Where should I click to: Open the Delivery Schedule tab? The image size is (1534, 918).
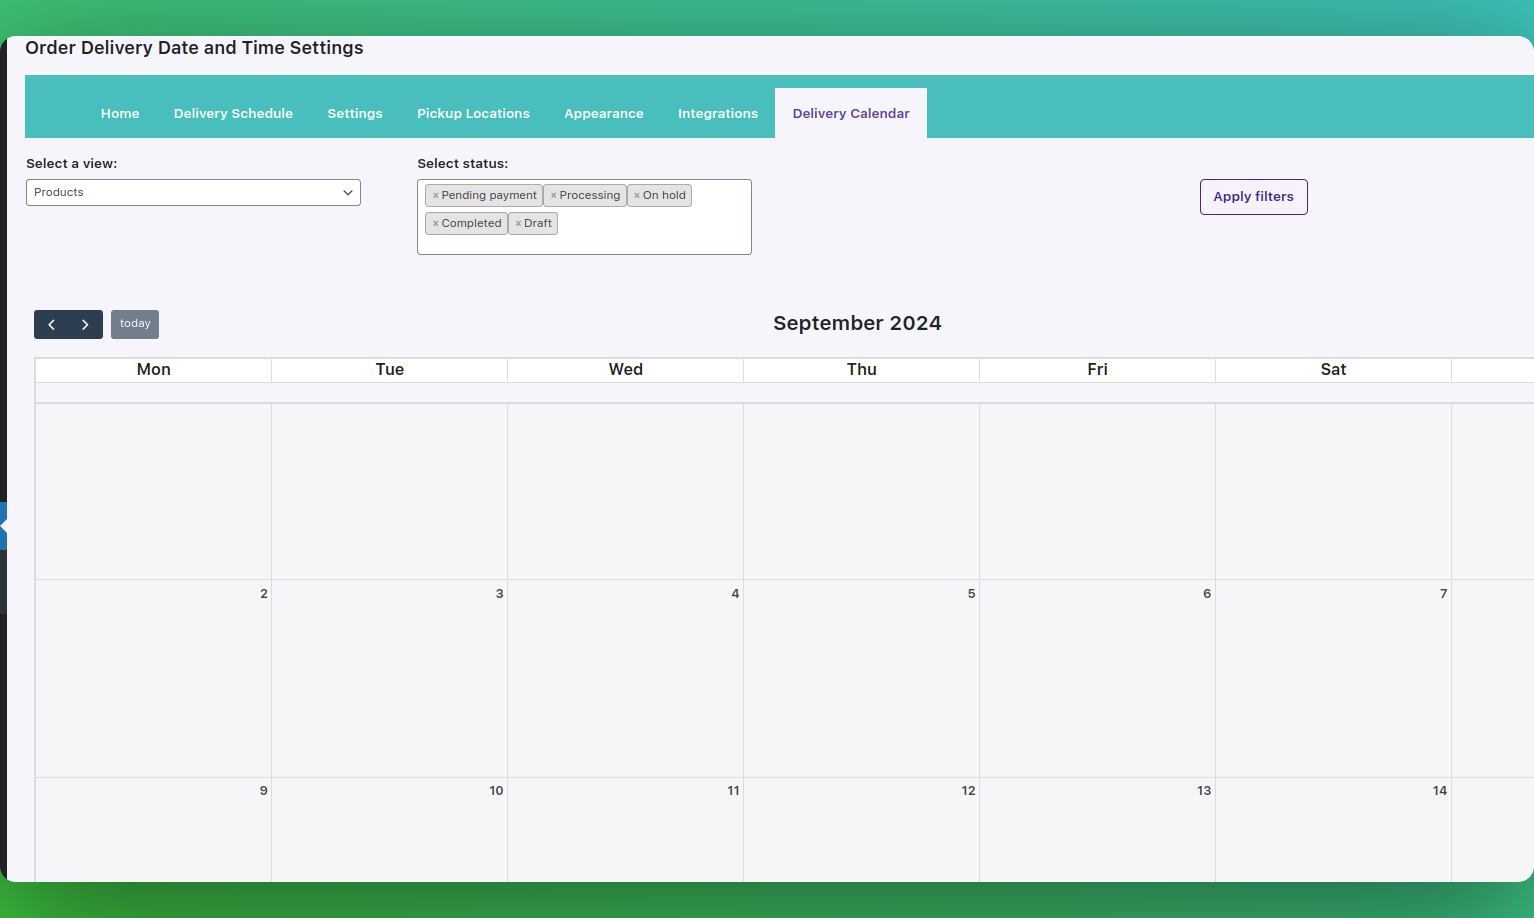[x=233, y=114]
